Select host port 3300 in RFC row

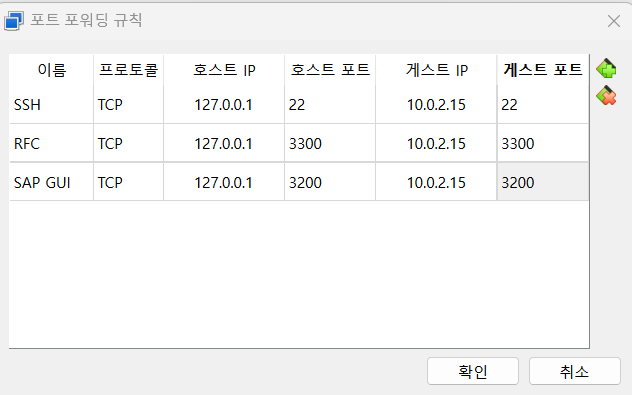coord(330,143)
